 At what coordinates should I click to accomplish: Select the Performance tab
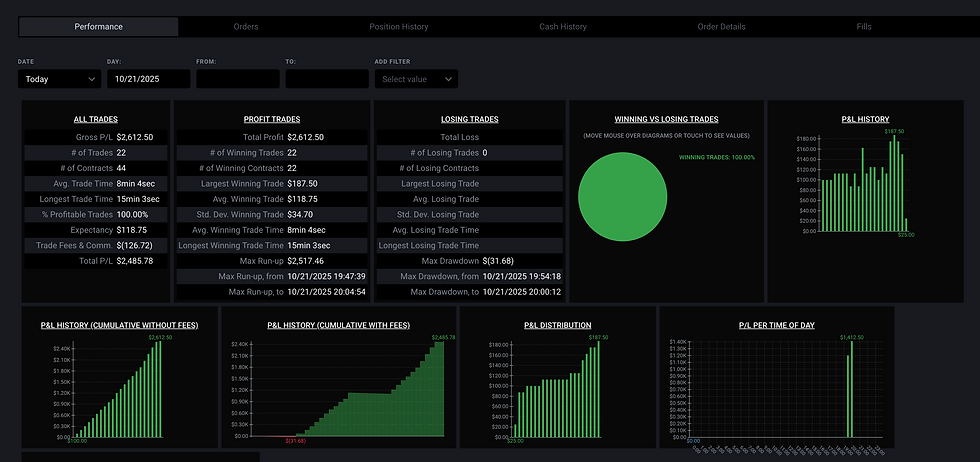click(x=99, y=27)
